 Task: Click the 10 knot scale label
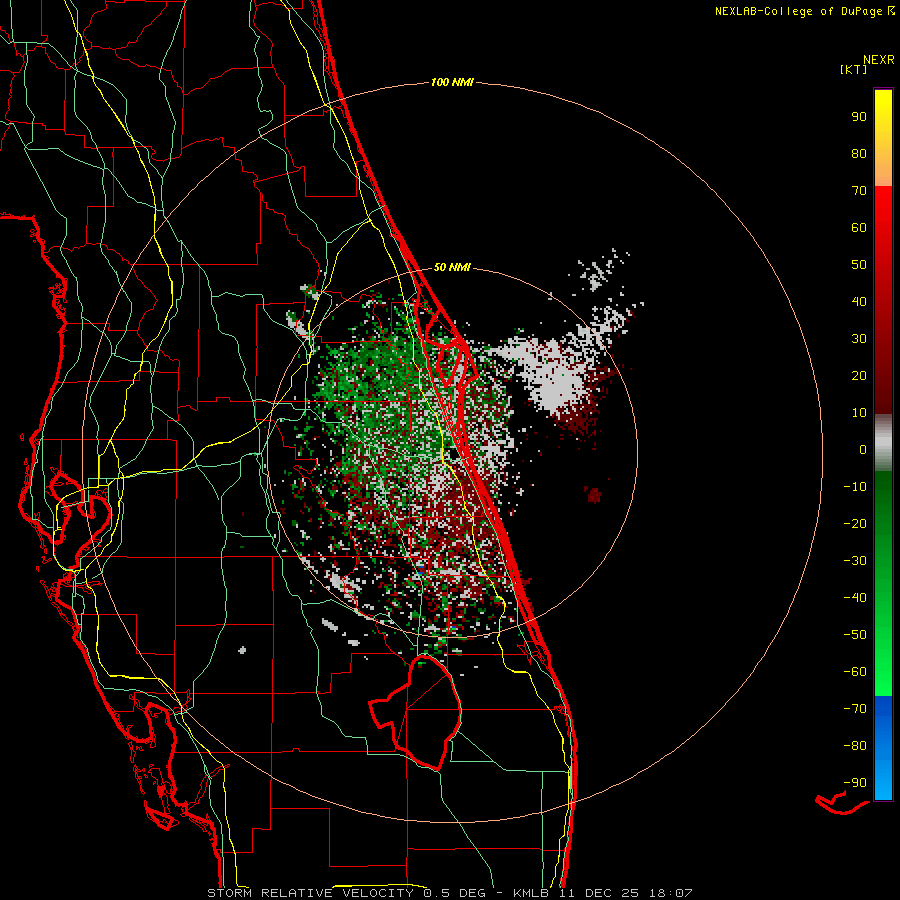[859, 412]
